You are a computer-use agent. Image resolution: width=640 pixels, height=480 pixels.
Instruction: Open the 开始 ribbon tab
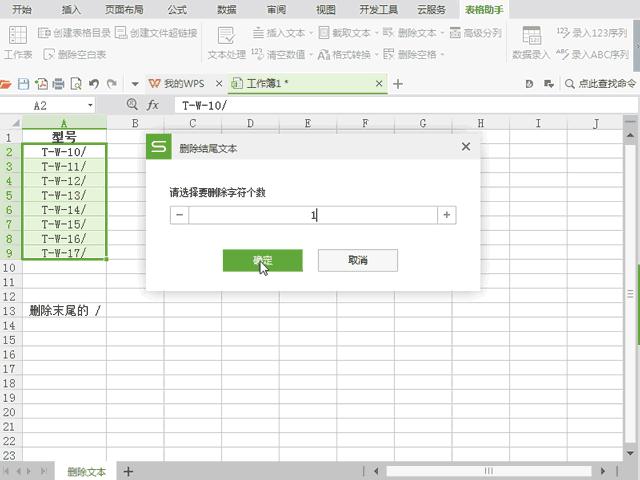click(x=22, y=9)
